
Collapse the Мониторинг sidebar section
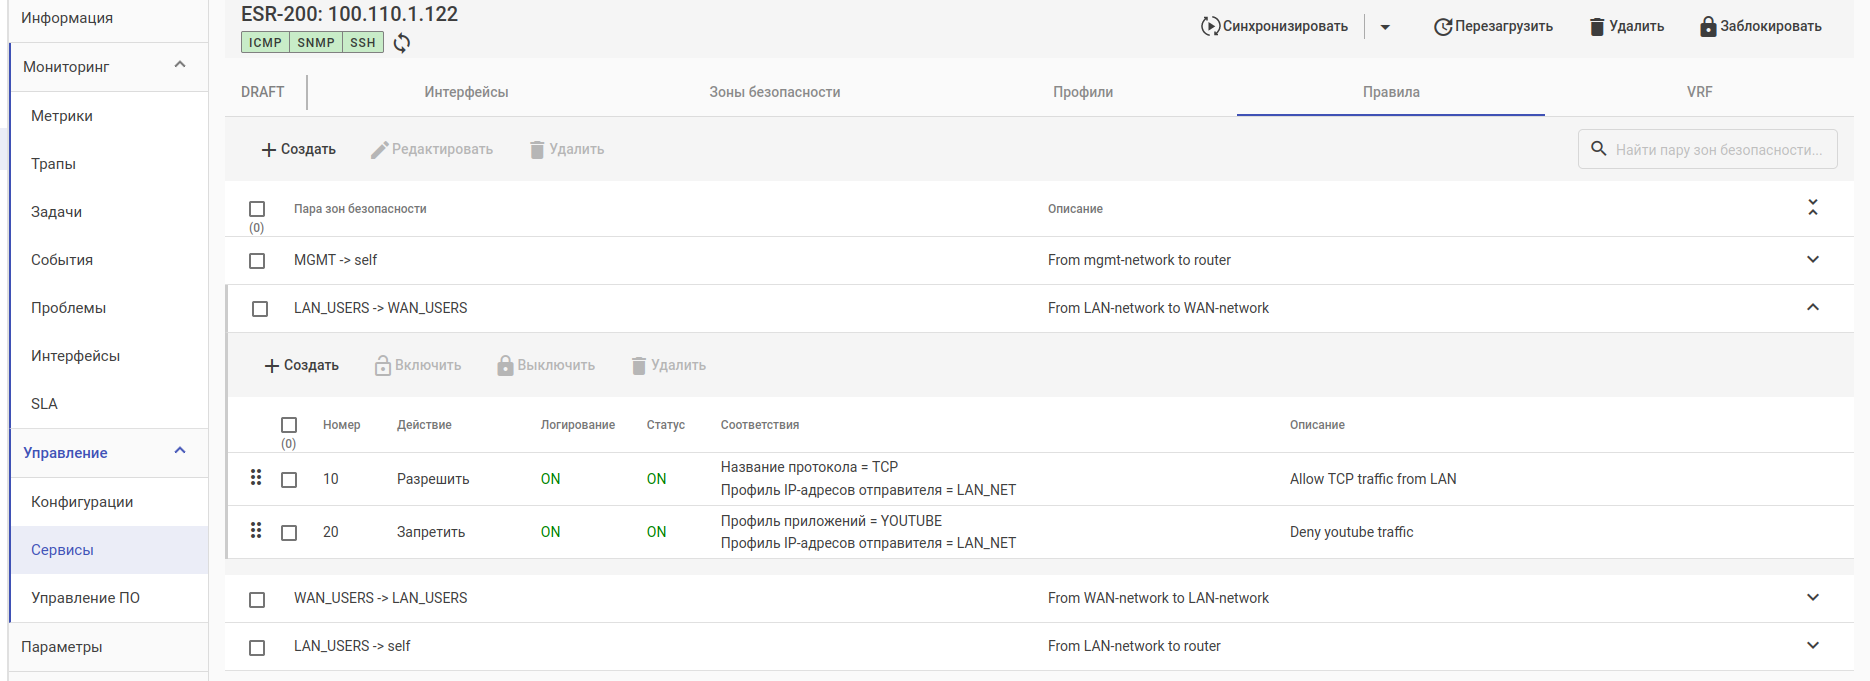tap(180, 66)
